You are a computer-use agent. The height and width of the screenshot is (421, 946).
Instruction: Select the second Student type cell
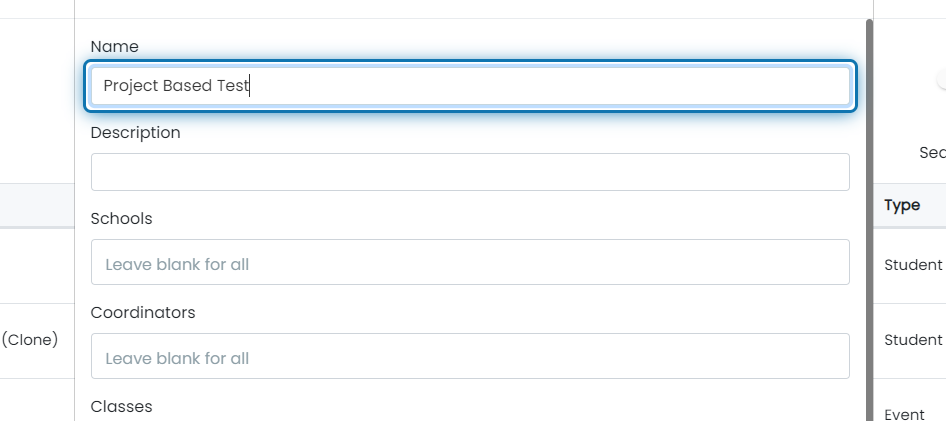pos(913,340)
